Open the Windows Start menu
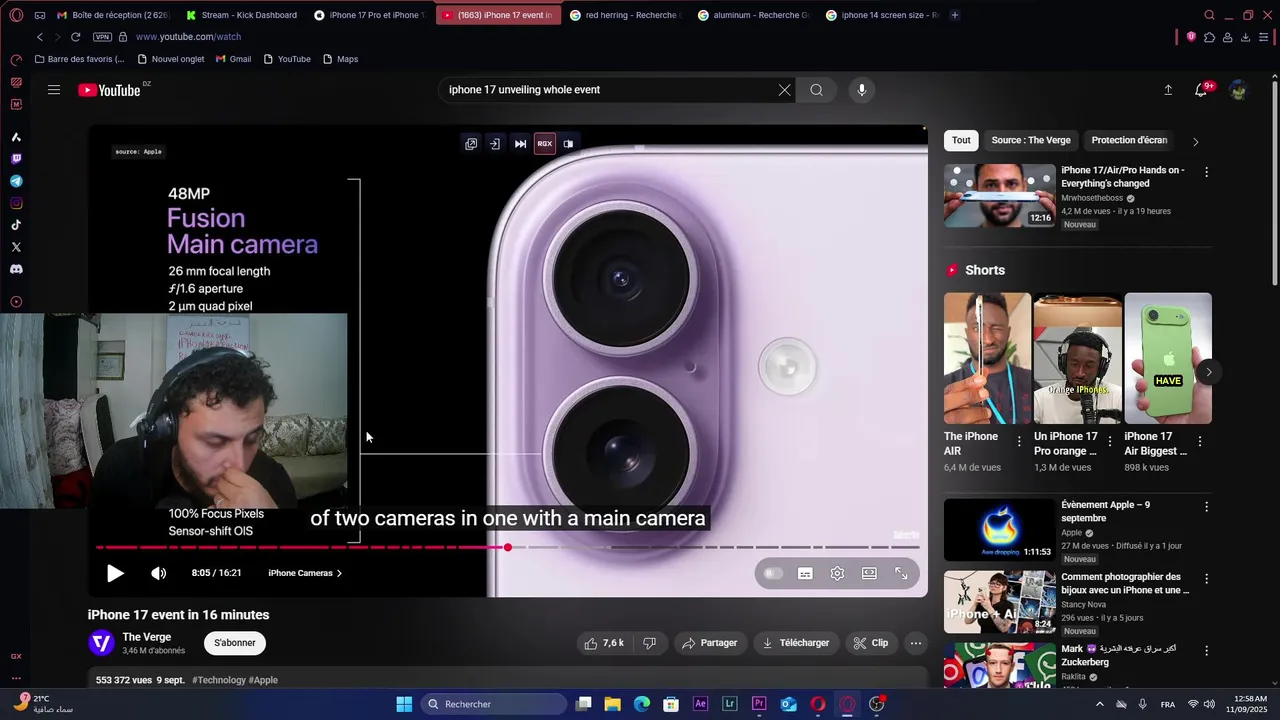This screenshot has height=720, width=1280. [404, 704]
